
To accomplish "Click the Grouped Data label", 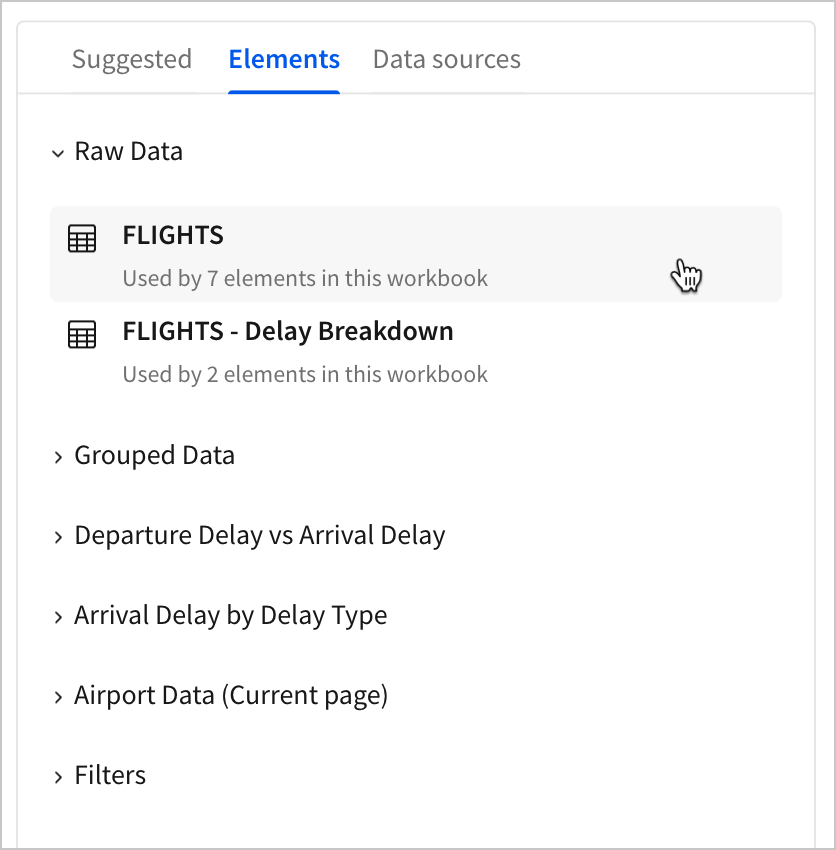I will 155,456.
